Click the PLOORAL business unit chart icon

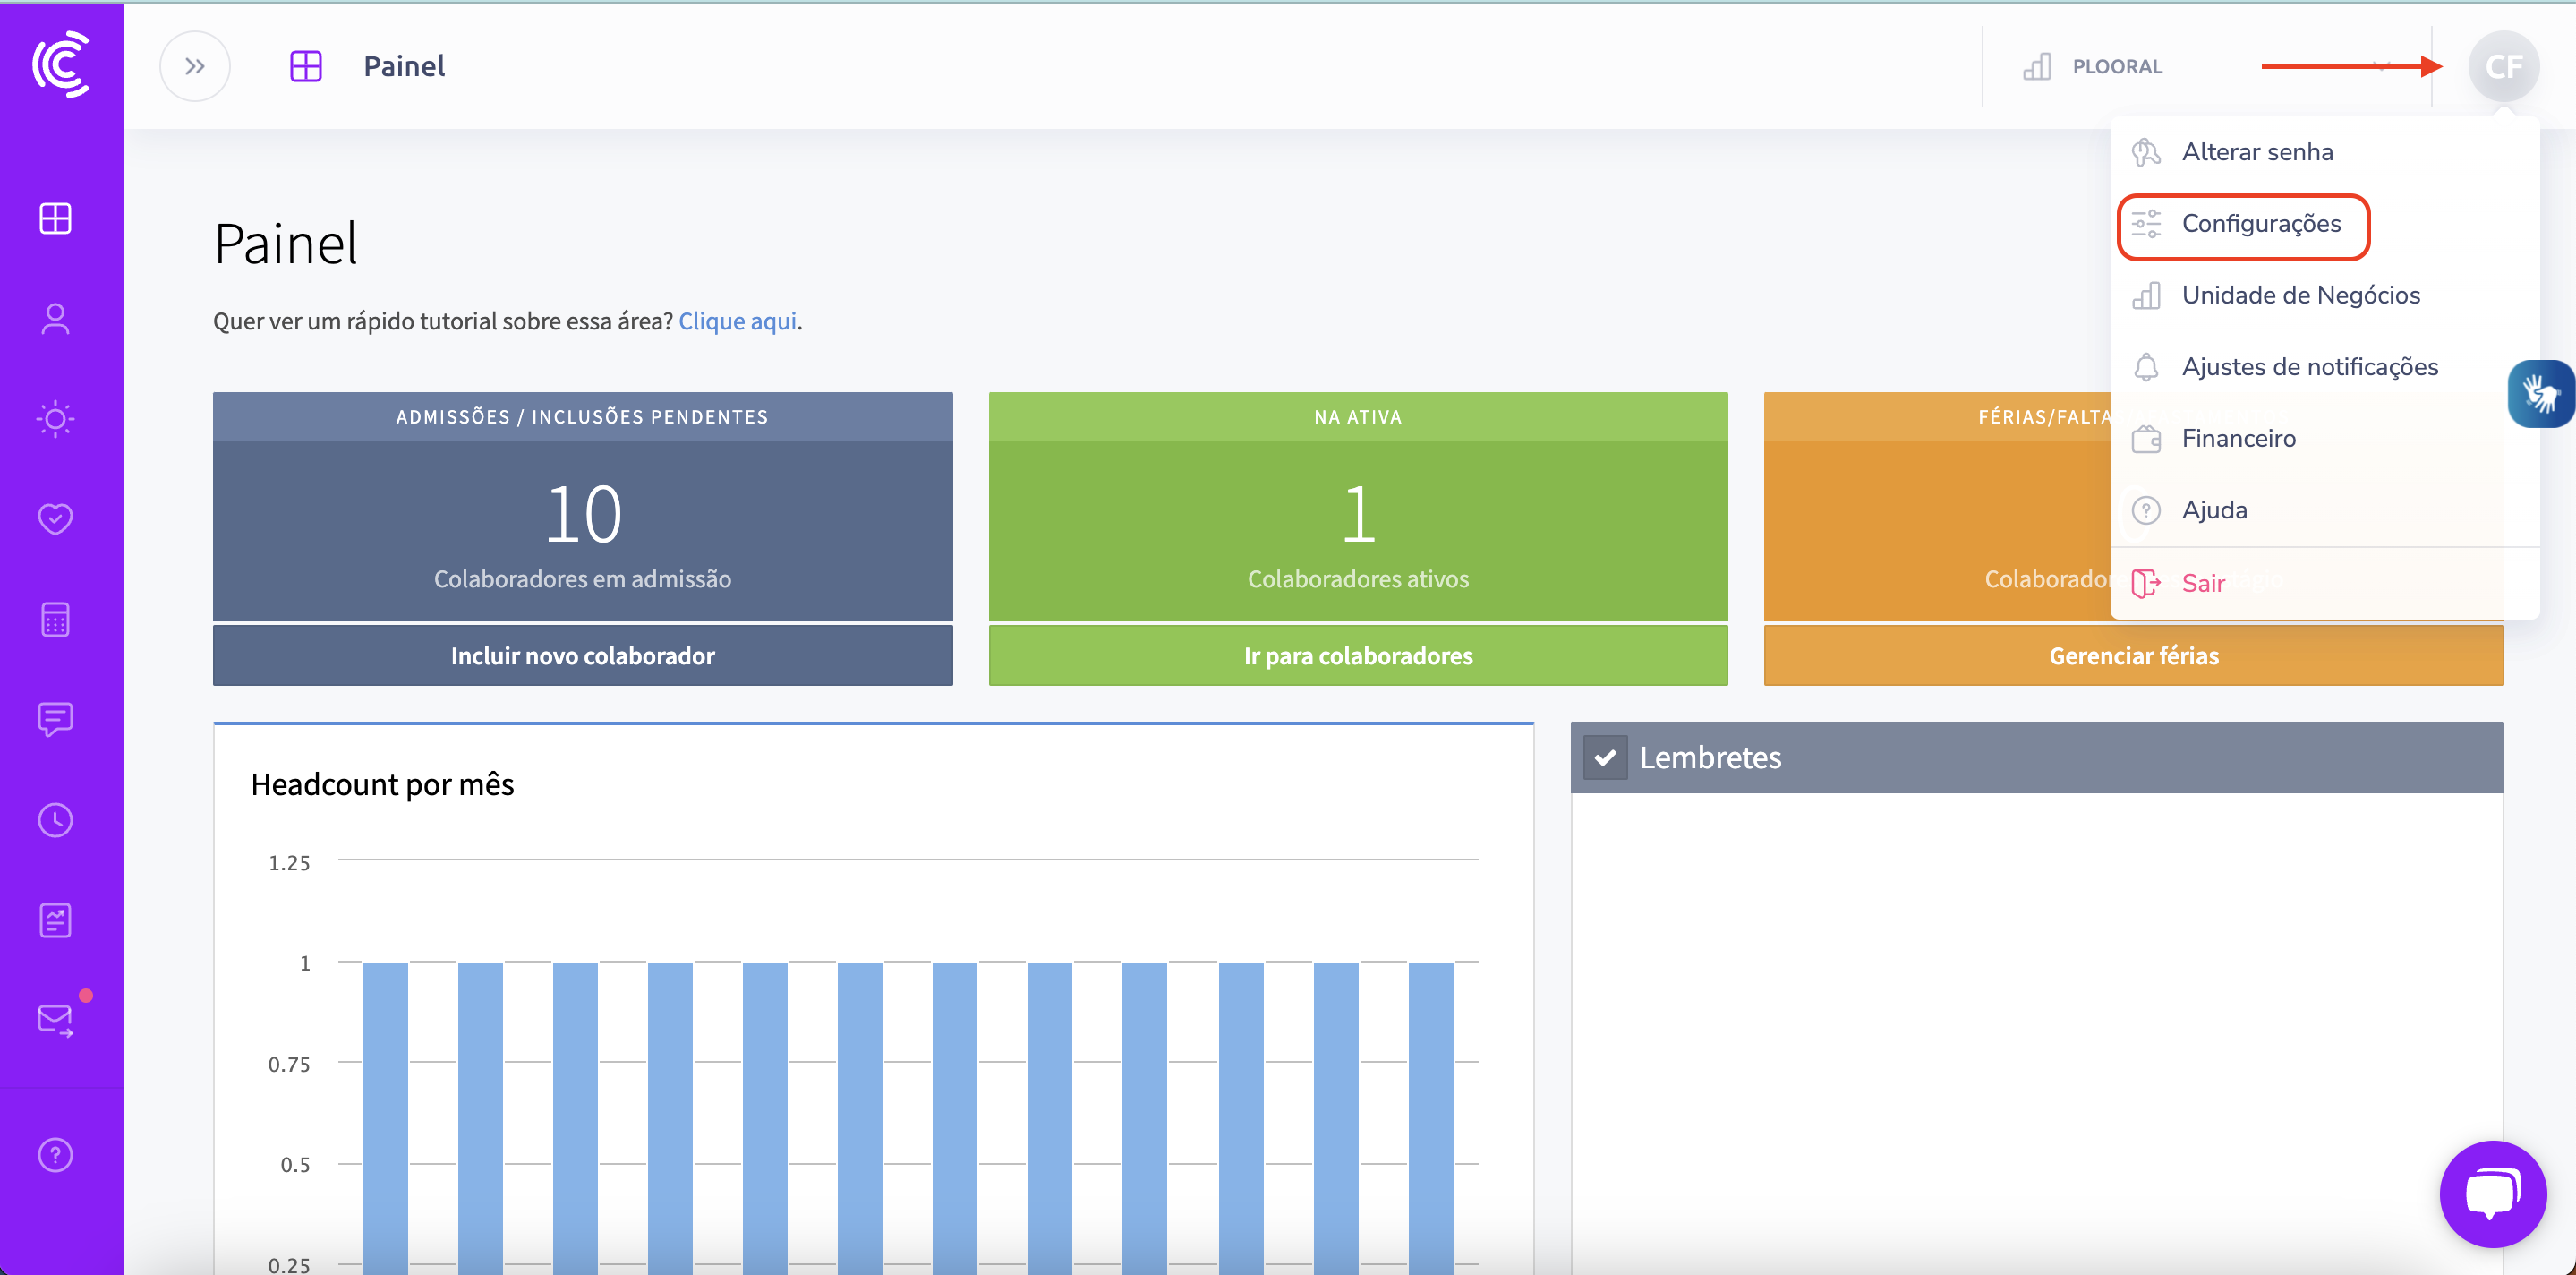2037,66
